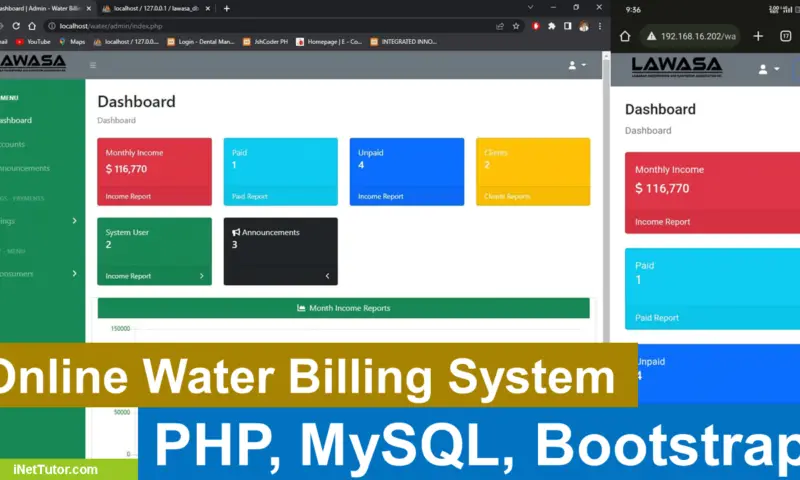The image size is (800, 480).
Task: Show the mobile browser tab switcher
Action: [x=784, y=36]
